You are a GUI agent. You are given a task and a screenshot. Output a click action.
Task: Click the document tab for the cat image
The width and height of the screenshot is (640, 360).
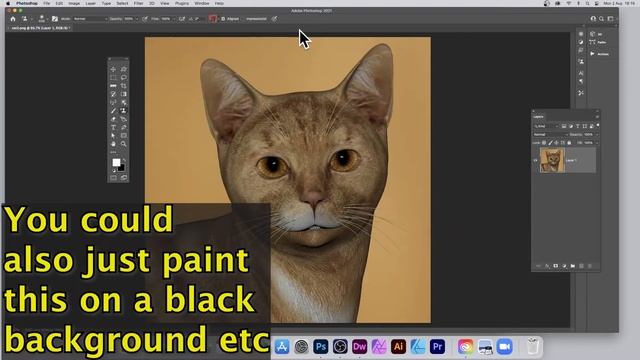pos(40,28)
